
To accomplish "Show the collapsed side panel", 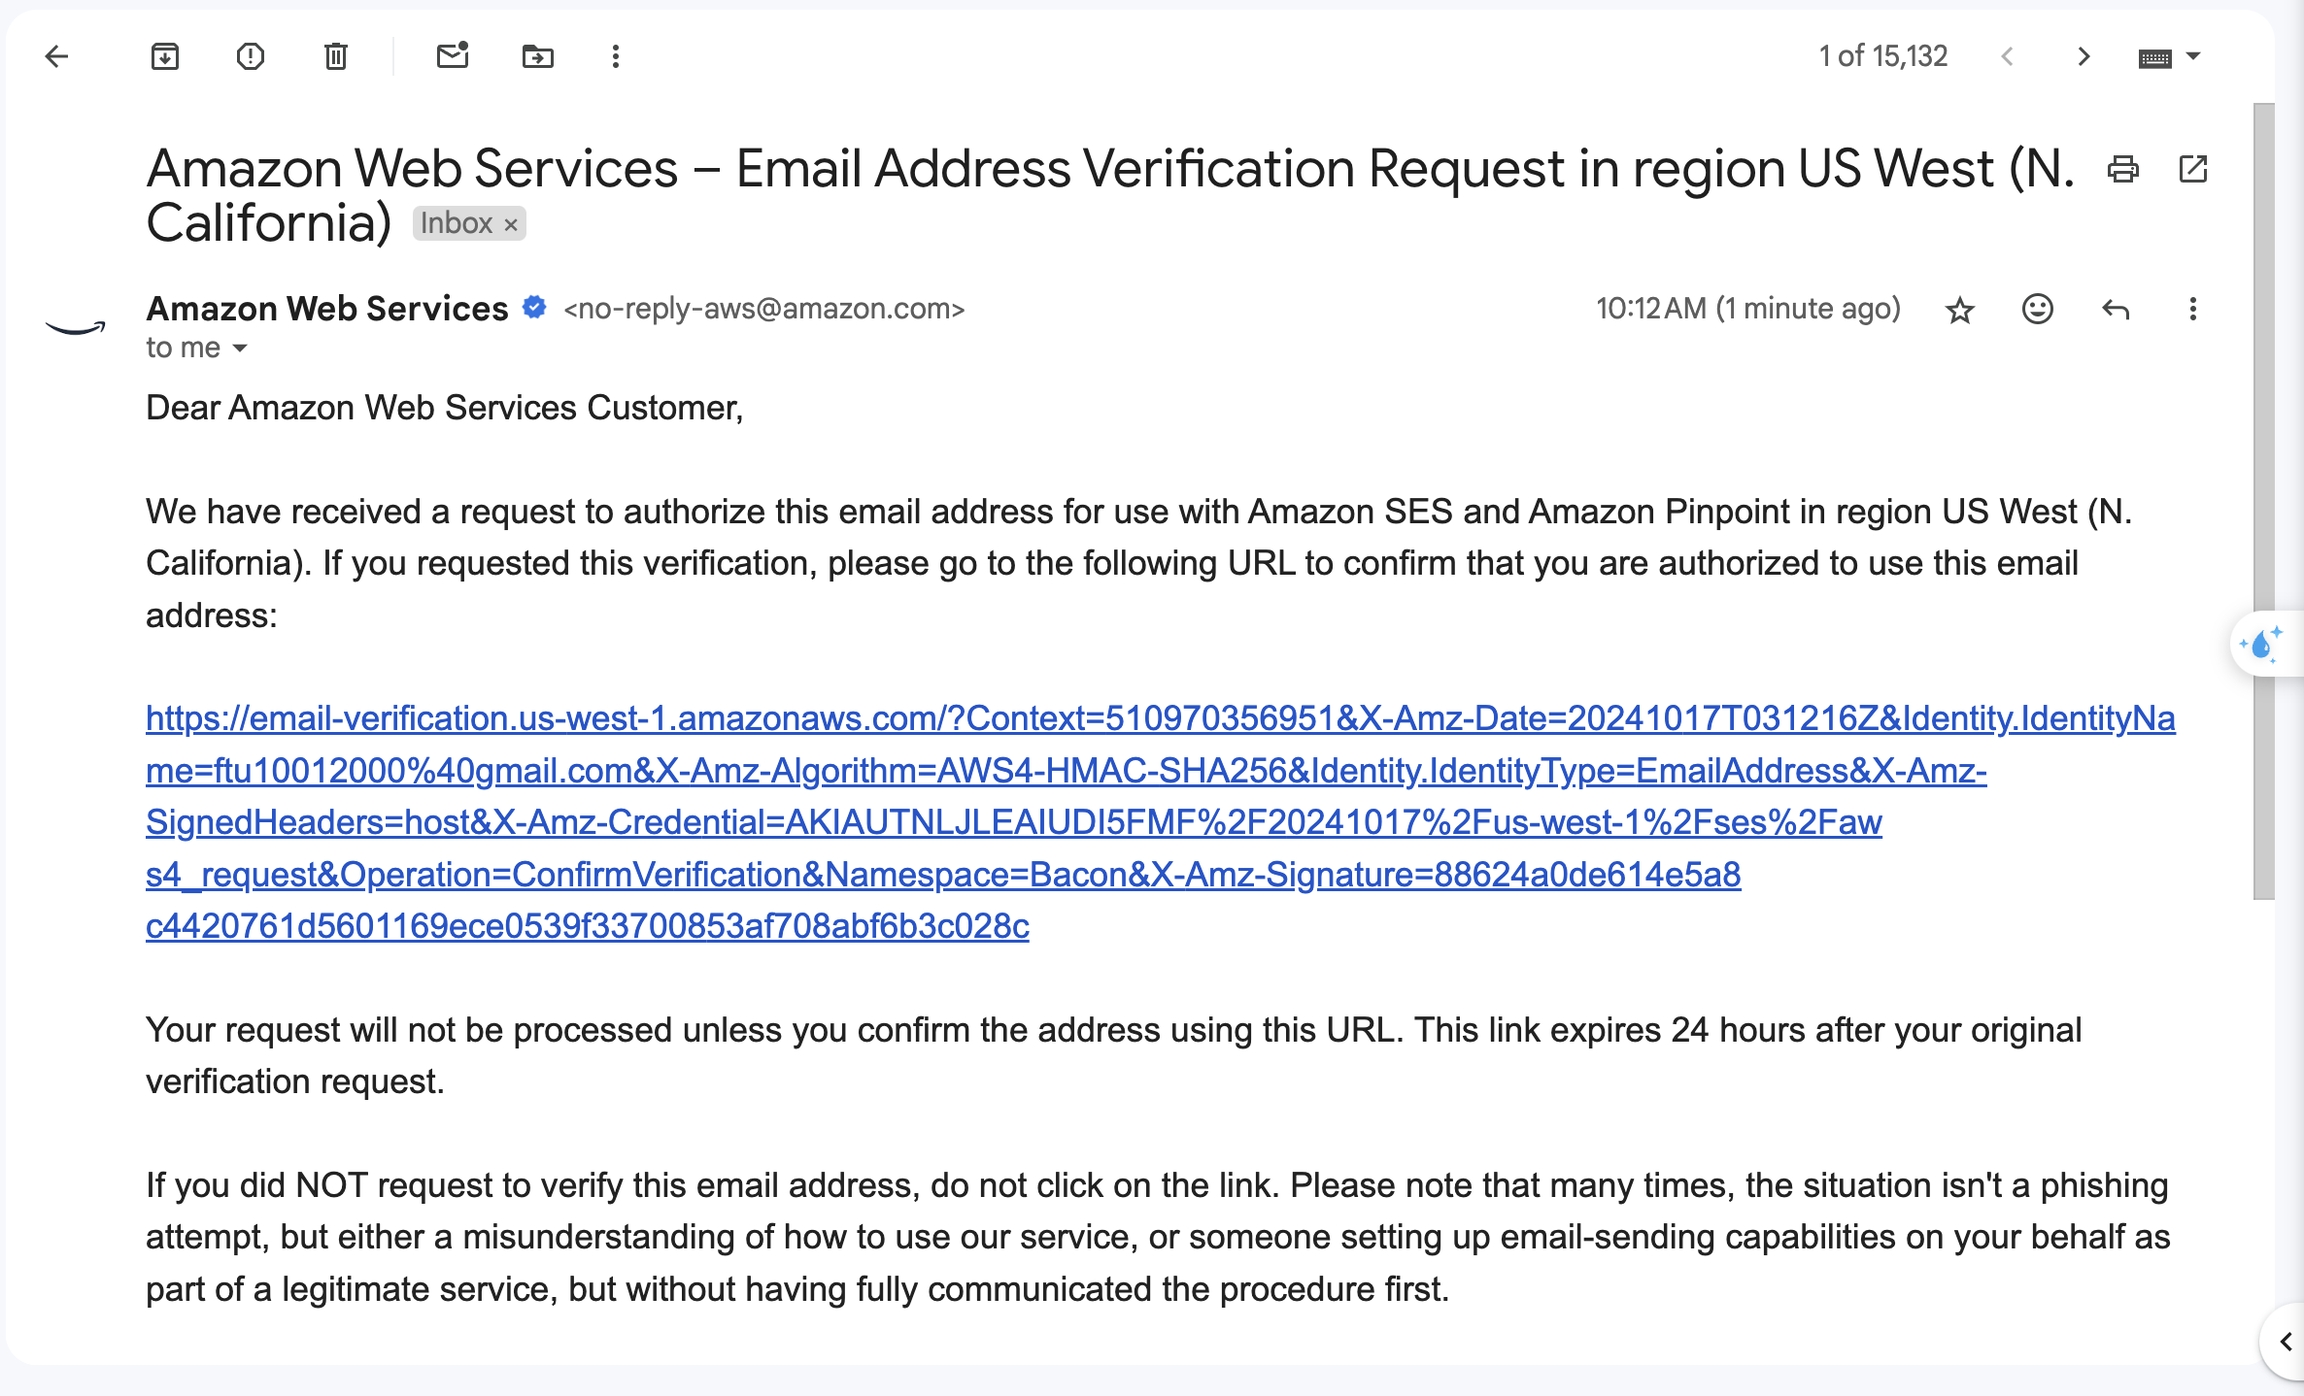I will tap(2285, 1341).
